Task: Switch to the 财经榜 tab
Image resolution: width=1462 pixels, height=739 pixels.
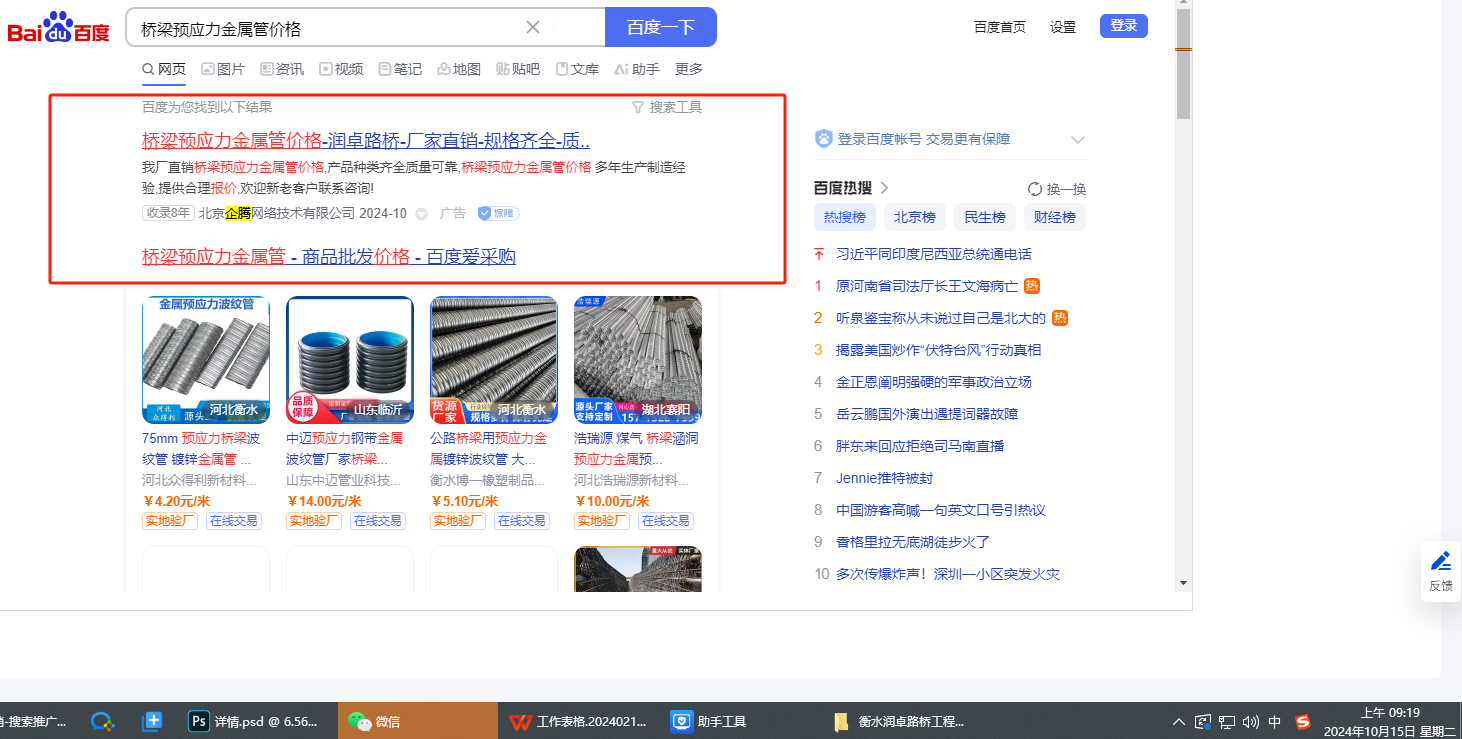Action: pyautogui.click(x=1055, y=217)
